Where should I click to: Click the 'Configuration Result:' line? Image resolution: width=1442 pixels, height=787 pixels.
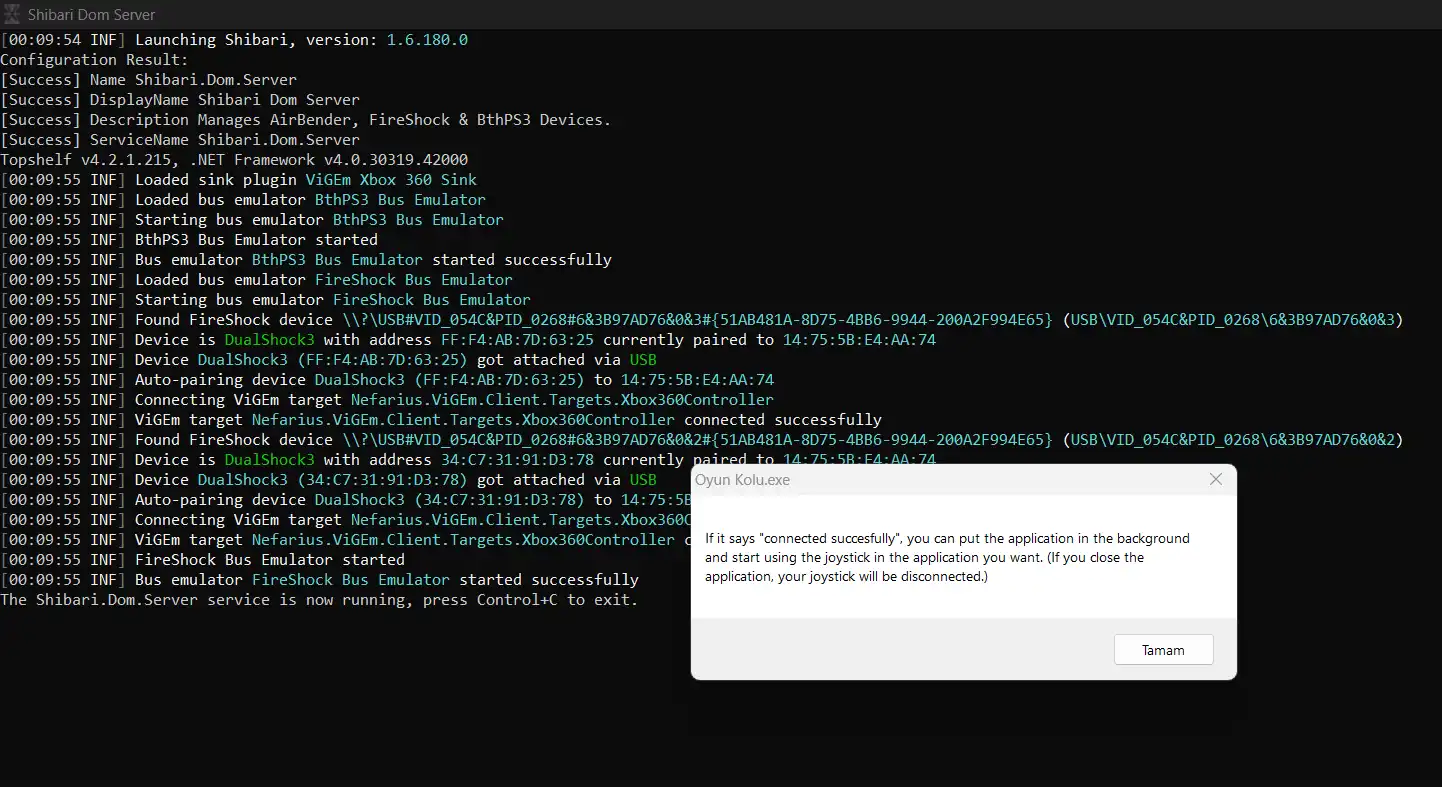(94, 60)
